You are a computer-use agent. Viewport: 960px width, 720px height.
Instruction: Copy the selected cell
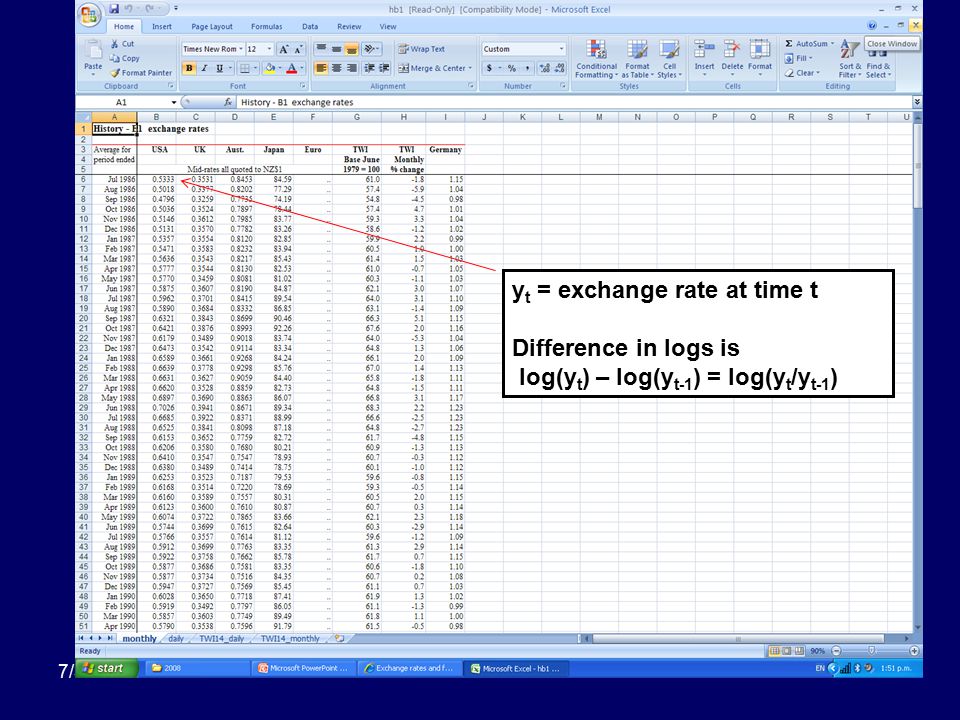coord(124,58)
